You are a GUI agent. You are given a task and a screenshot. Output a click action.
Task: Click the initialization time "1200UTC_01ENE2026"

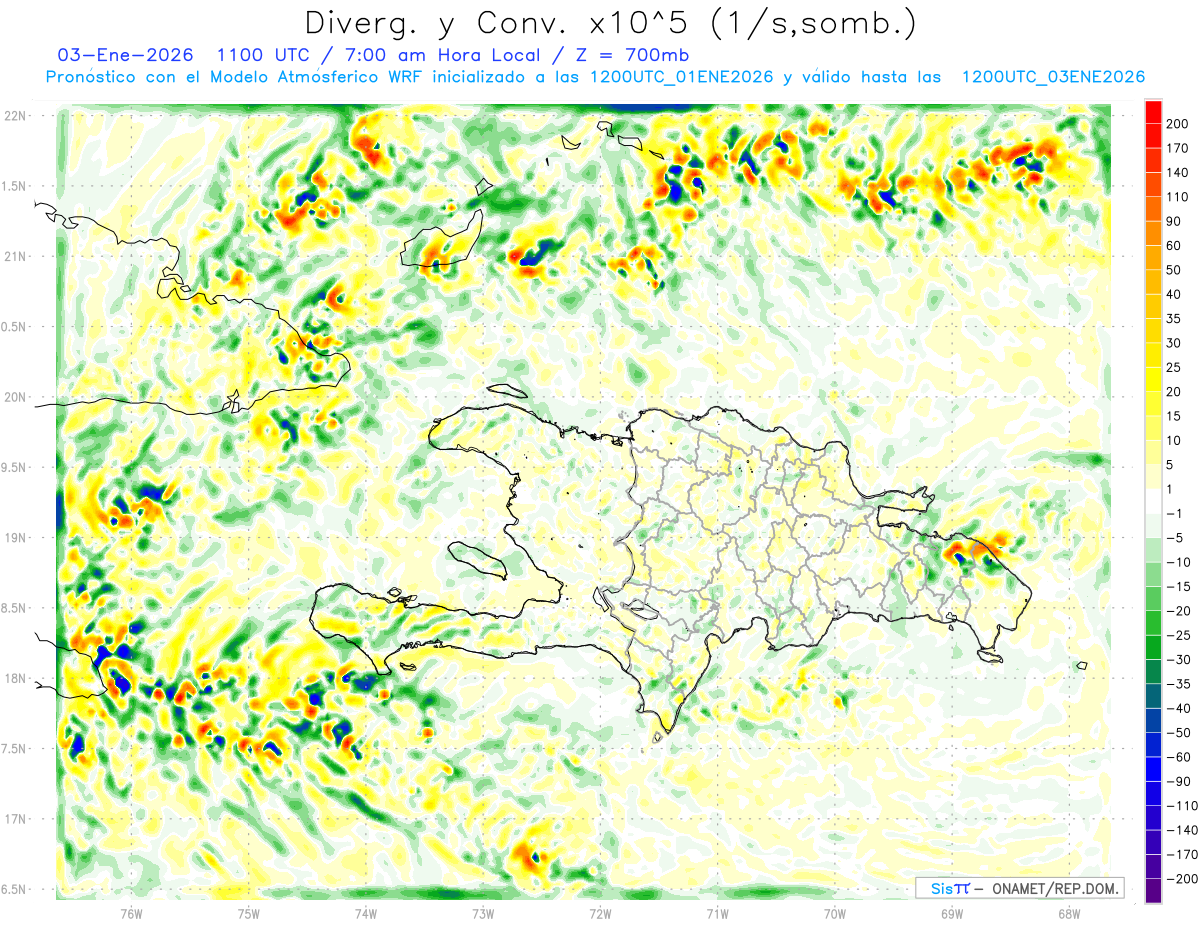tap(681, 77)
